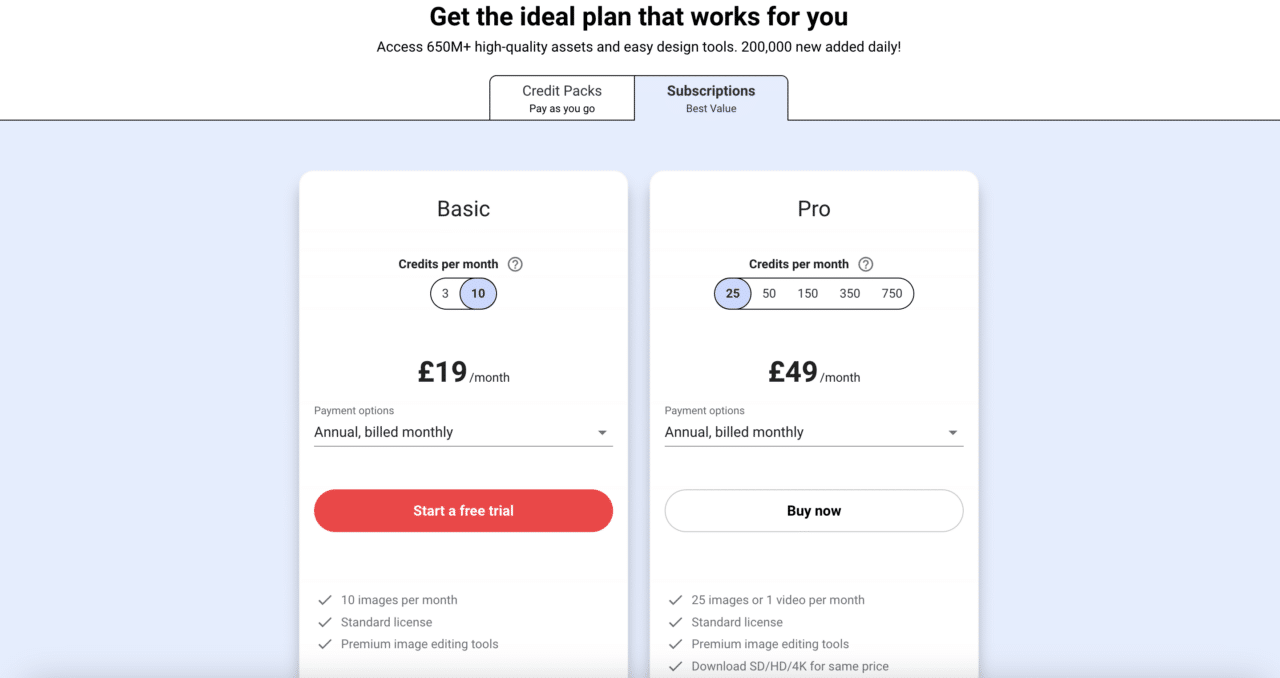Click the checkmark beside Basic's 'Standard license'
The width and height of the screenshot is (1280, 678).
point(324,622)
